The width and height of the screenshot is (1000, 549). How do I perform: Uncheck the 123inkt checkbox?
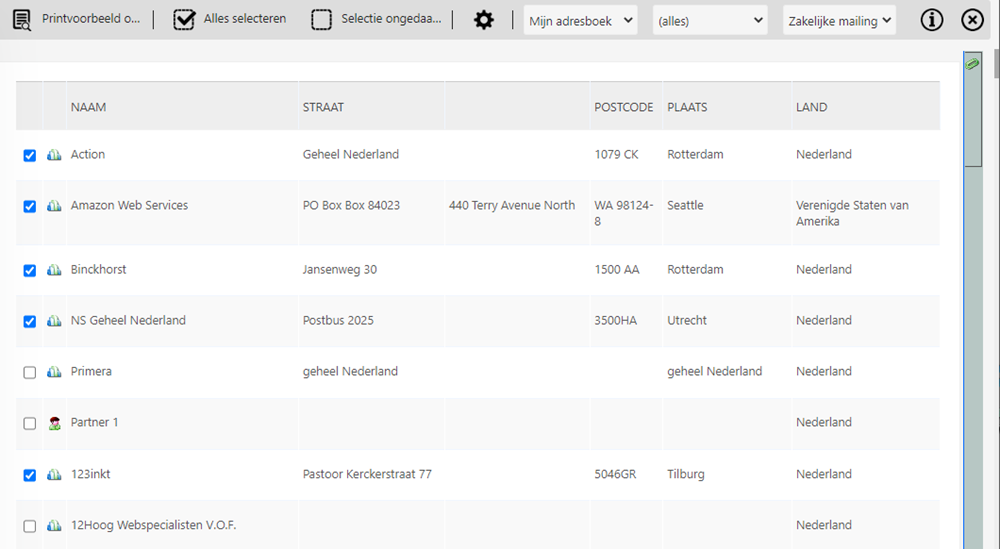pos(29,475)
